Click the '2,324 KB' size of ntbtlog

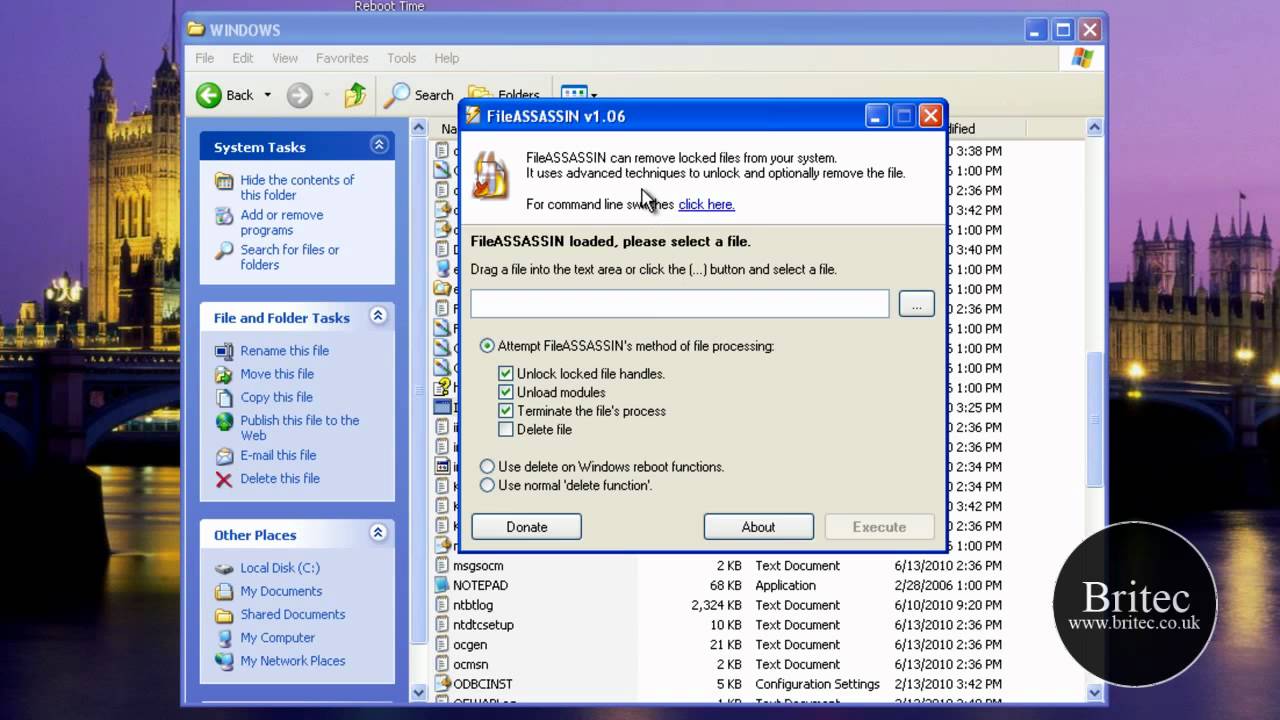point(717,605)
